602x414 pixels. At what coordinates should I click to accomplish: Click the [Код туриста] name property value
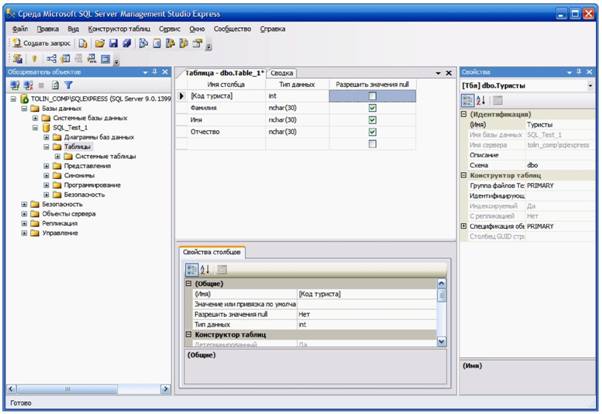[x=367, y=294]
